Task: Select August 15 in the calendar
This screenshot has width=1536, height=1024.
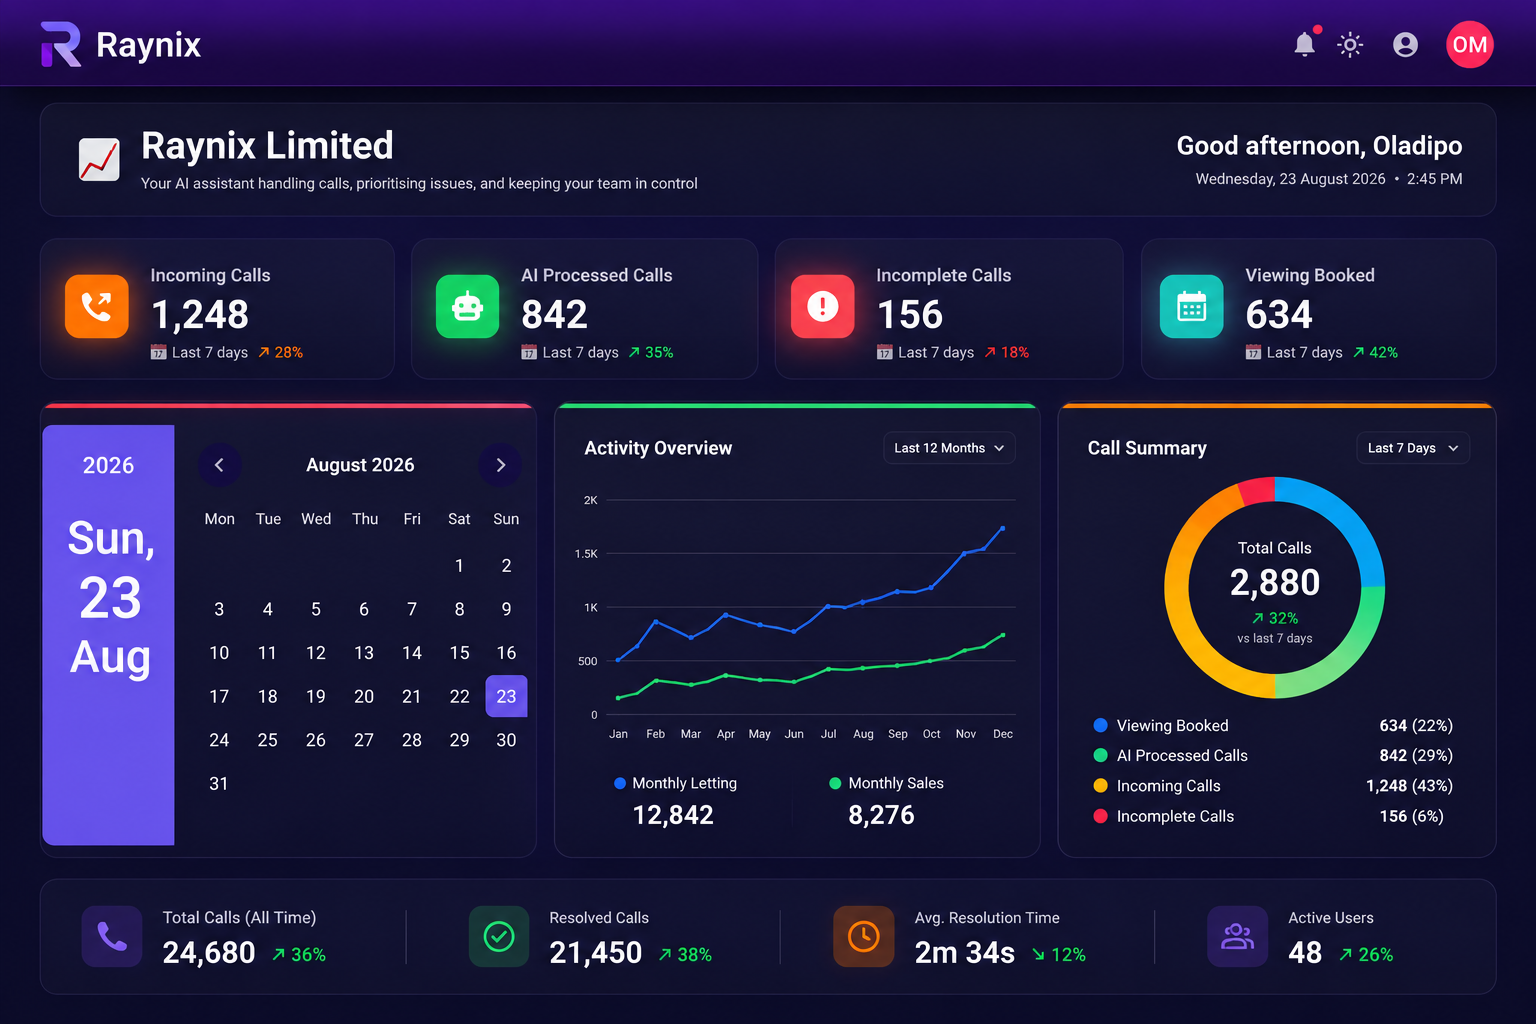Action: click(x=459, y=653)
